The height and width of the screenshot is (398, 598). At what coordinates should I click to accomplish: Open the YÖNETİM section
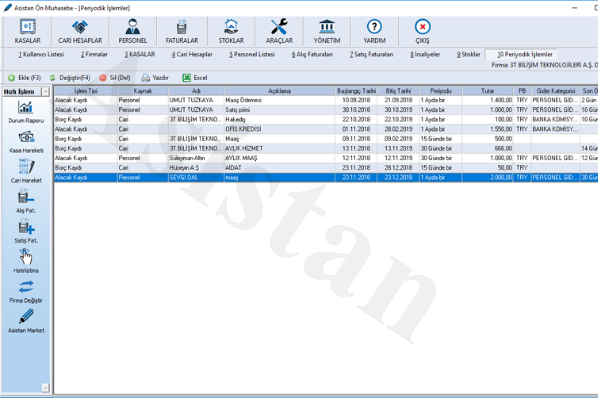tap(327, 31)
